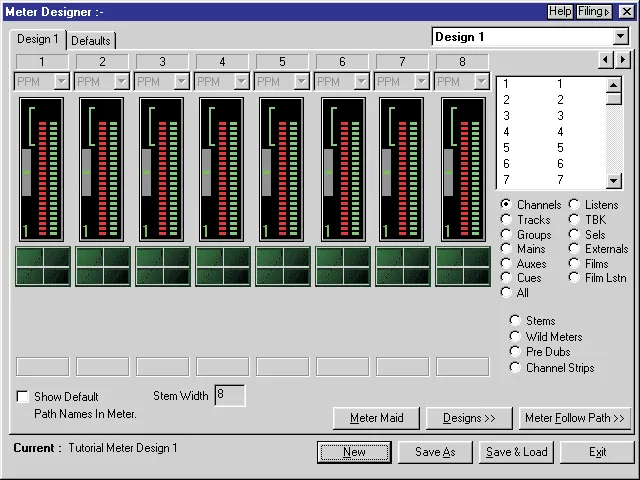The image size is (640, 480).
Task: Select the Cues radio button
Action: 506,278
